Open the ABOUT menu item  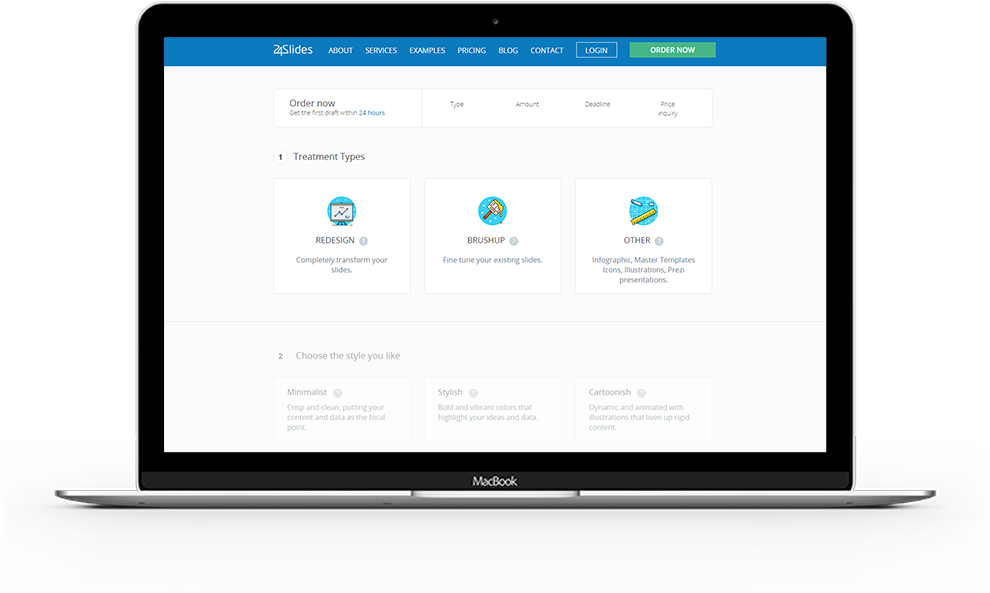click(x=341, y=51)
